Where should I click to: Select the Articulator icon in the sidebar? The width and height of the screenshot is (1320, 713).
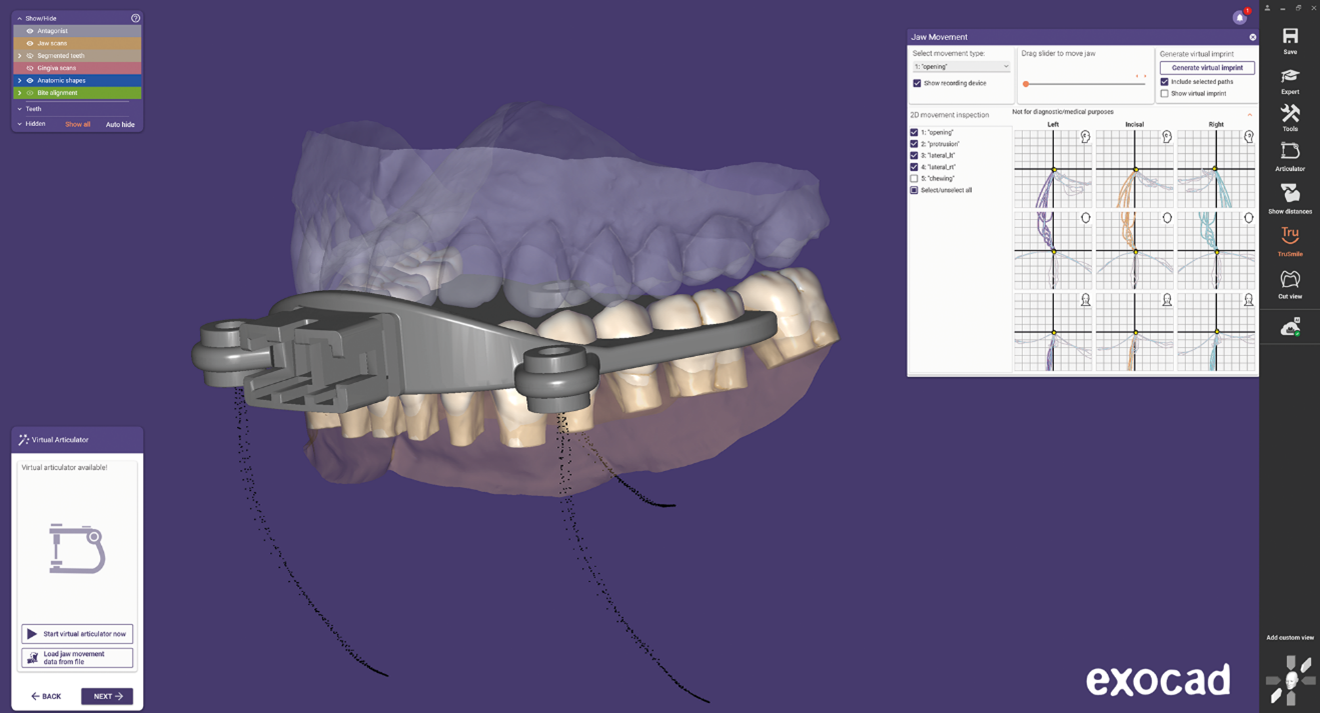tap(1290, 153)
